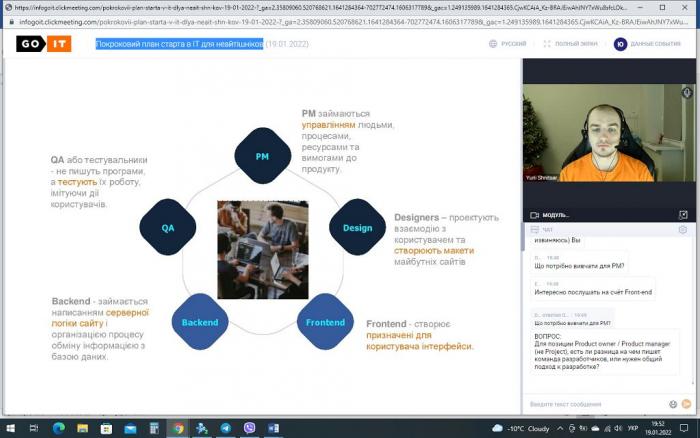
Task: Click the camera module icon below video
Action: click(533, 214)
